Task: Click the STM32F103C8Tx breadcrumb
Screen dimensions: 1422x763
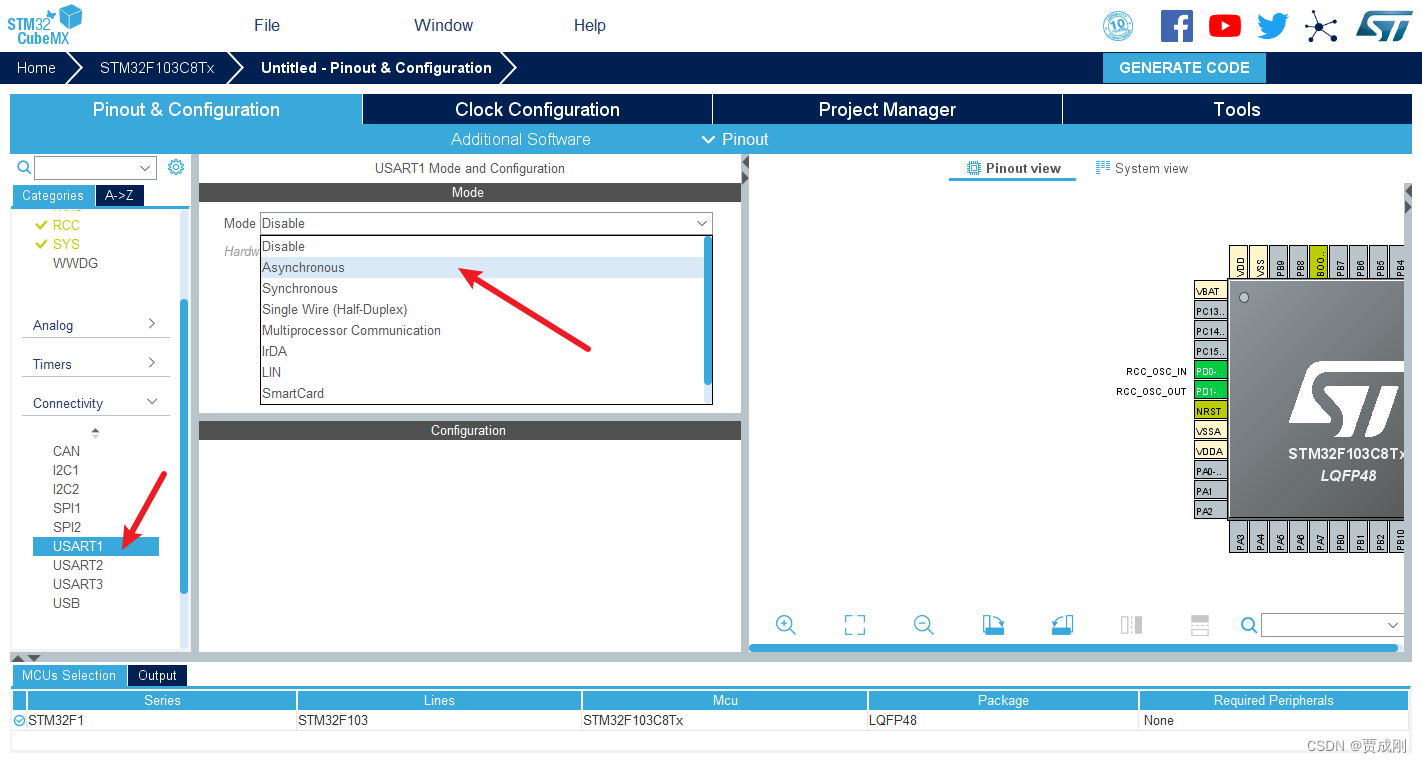Action: (x=157, y=68)
